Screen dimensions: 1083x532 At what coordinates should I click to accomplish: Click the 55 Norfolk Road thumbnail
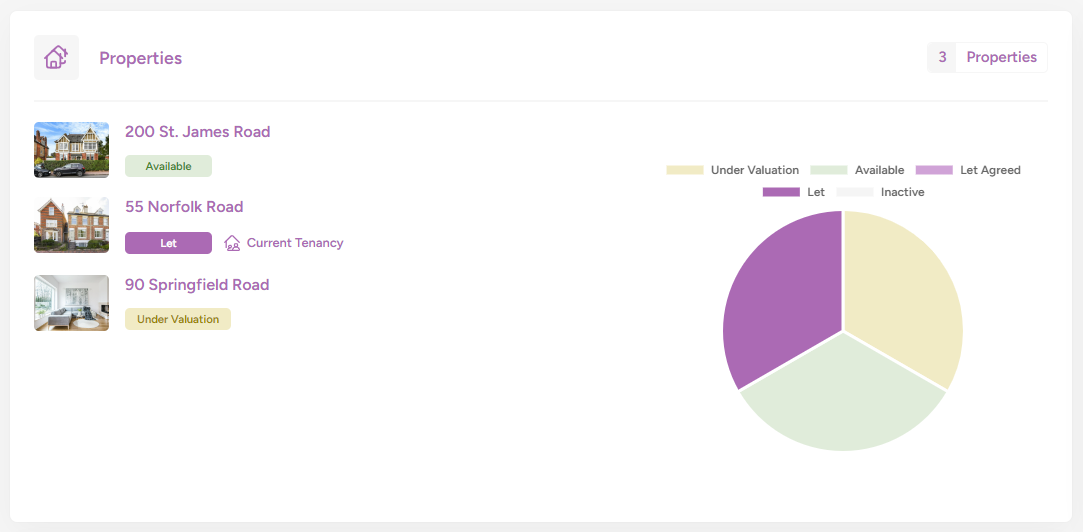(x=71, y=225)
